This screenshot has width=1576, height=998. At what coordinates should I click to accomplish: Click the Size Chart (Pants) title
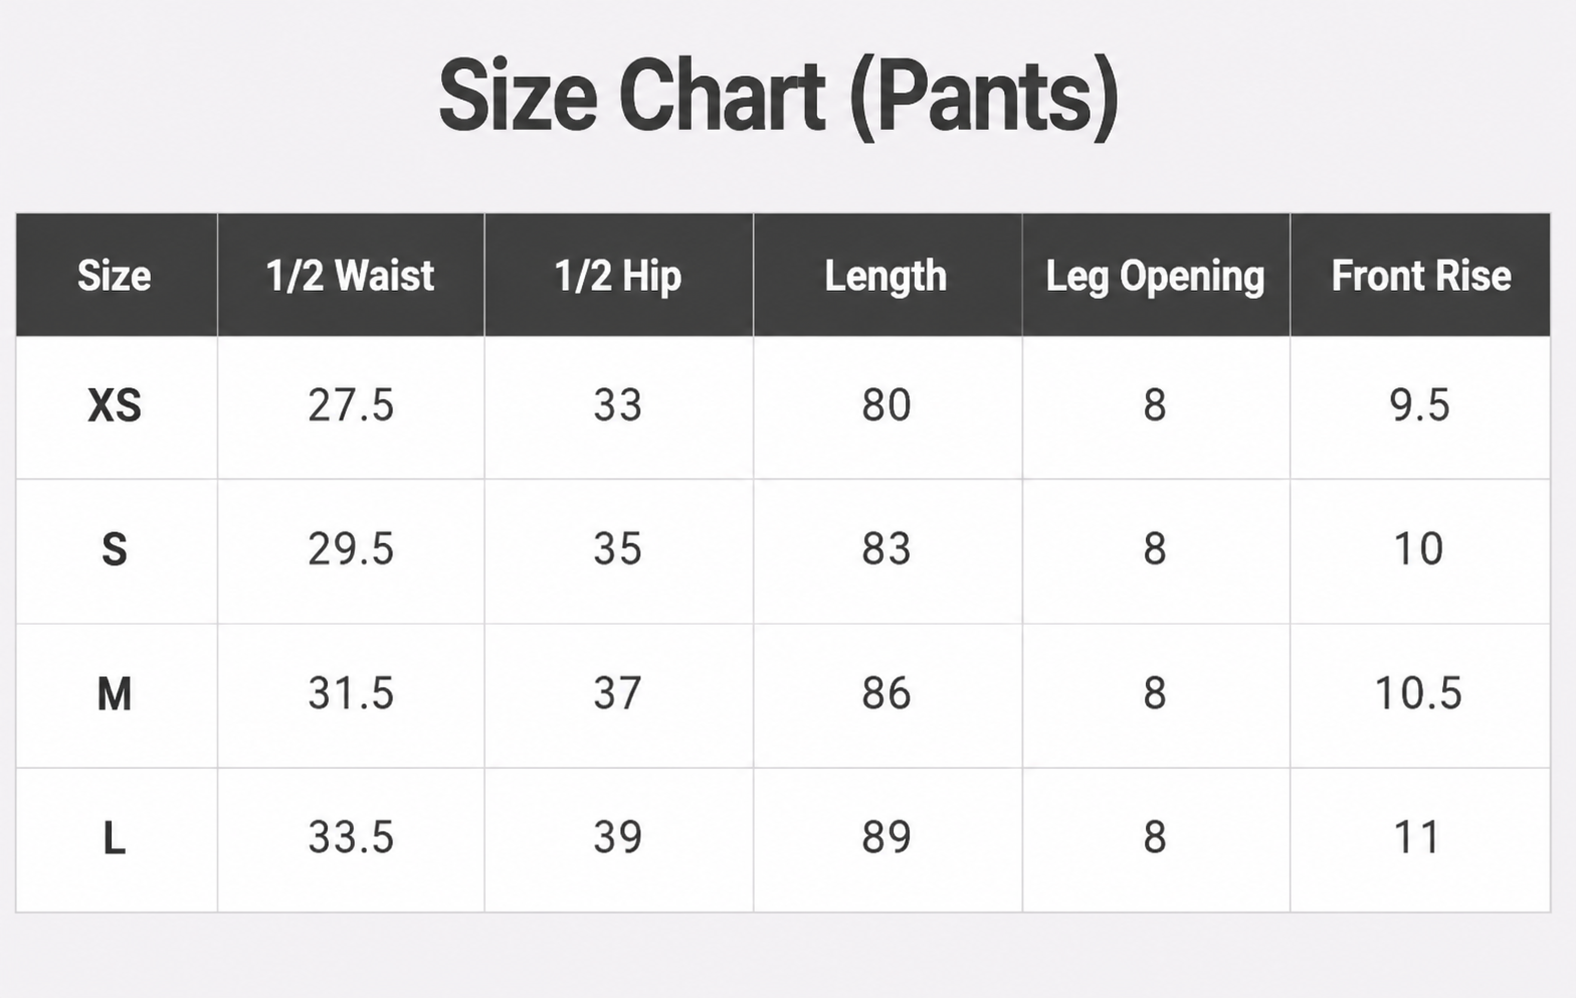point(778,97)
